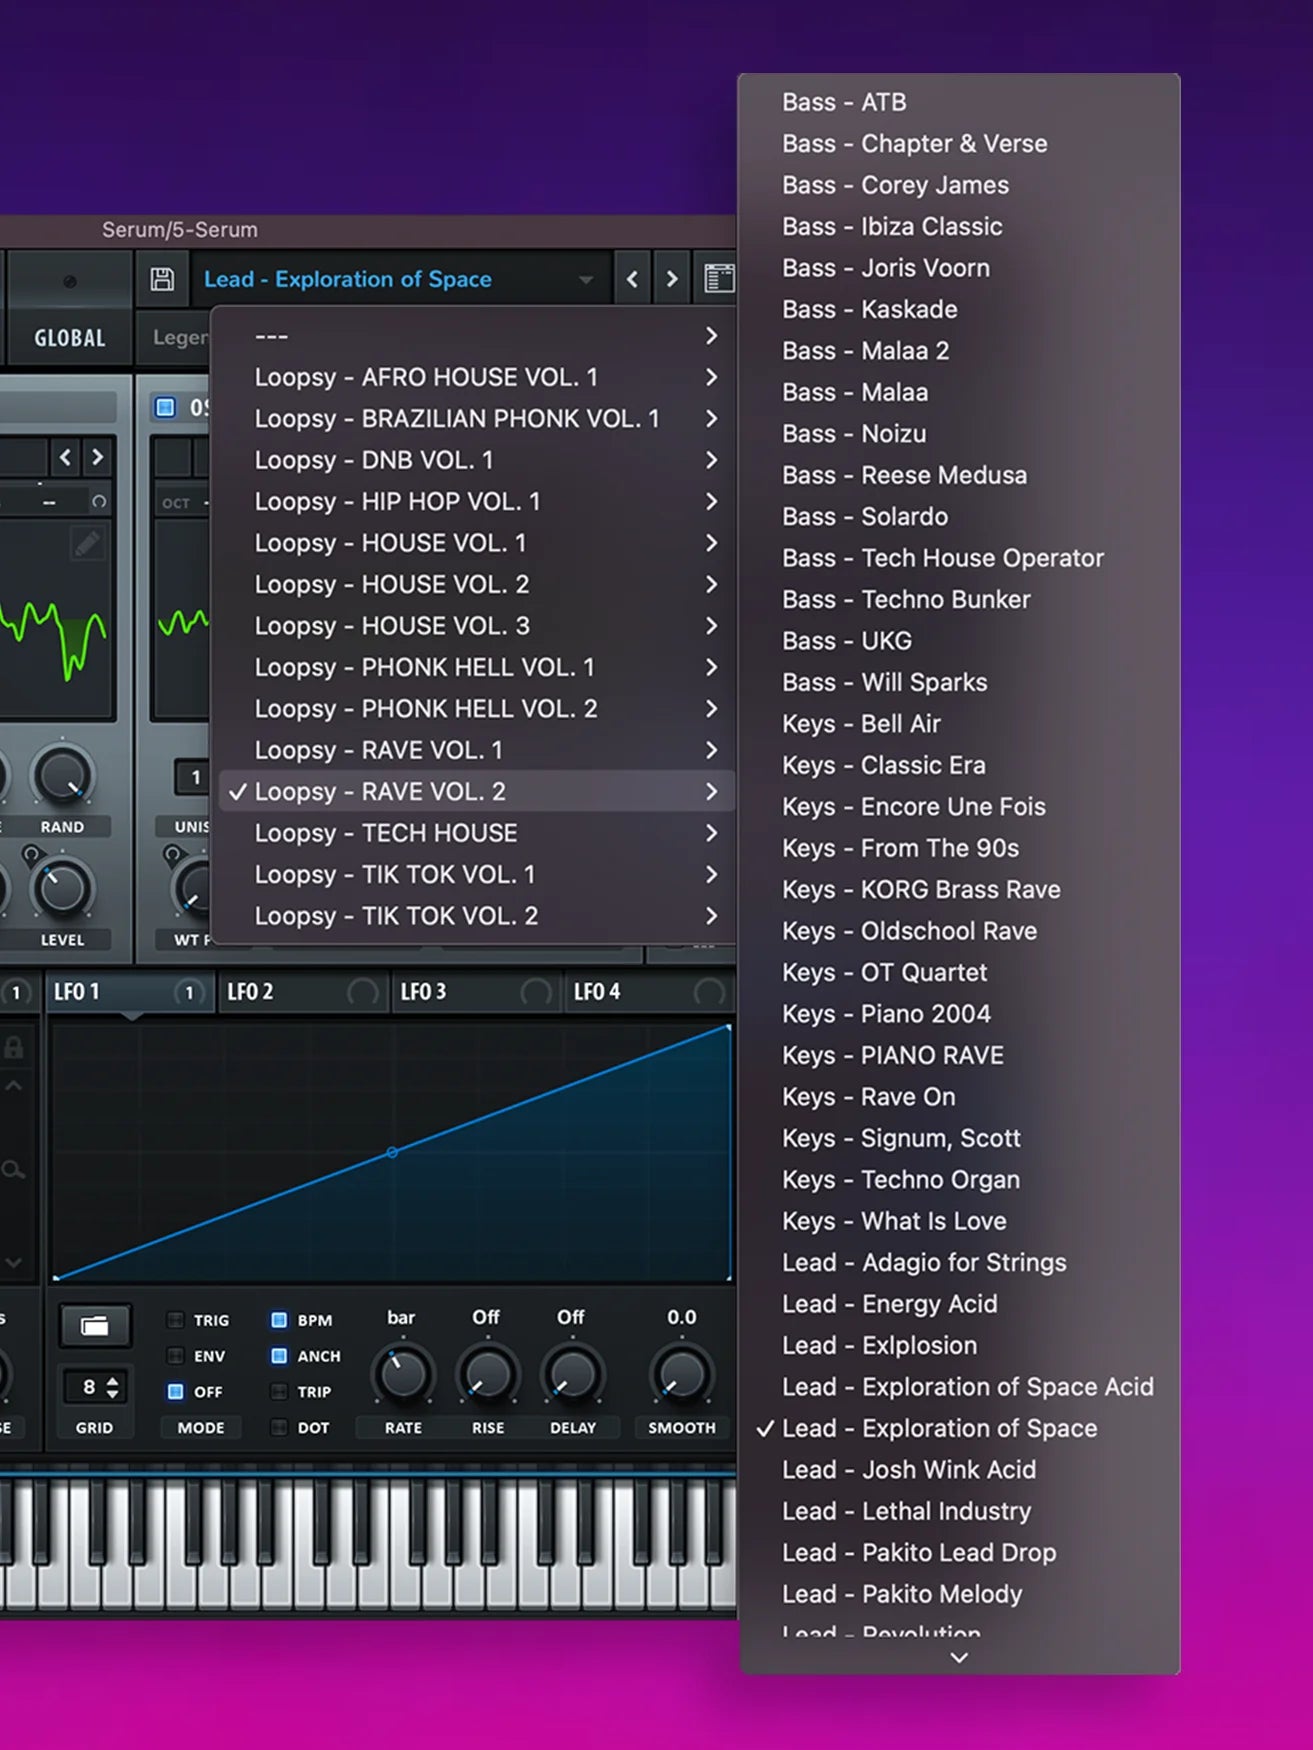1313x1750 pixels.
Task: Choose the Keys - What Is Love preset
Action: [x=959, y=1221]
